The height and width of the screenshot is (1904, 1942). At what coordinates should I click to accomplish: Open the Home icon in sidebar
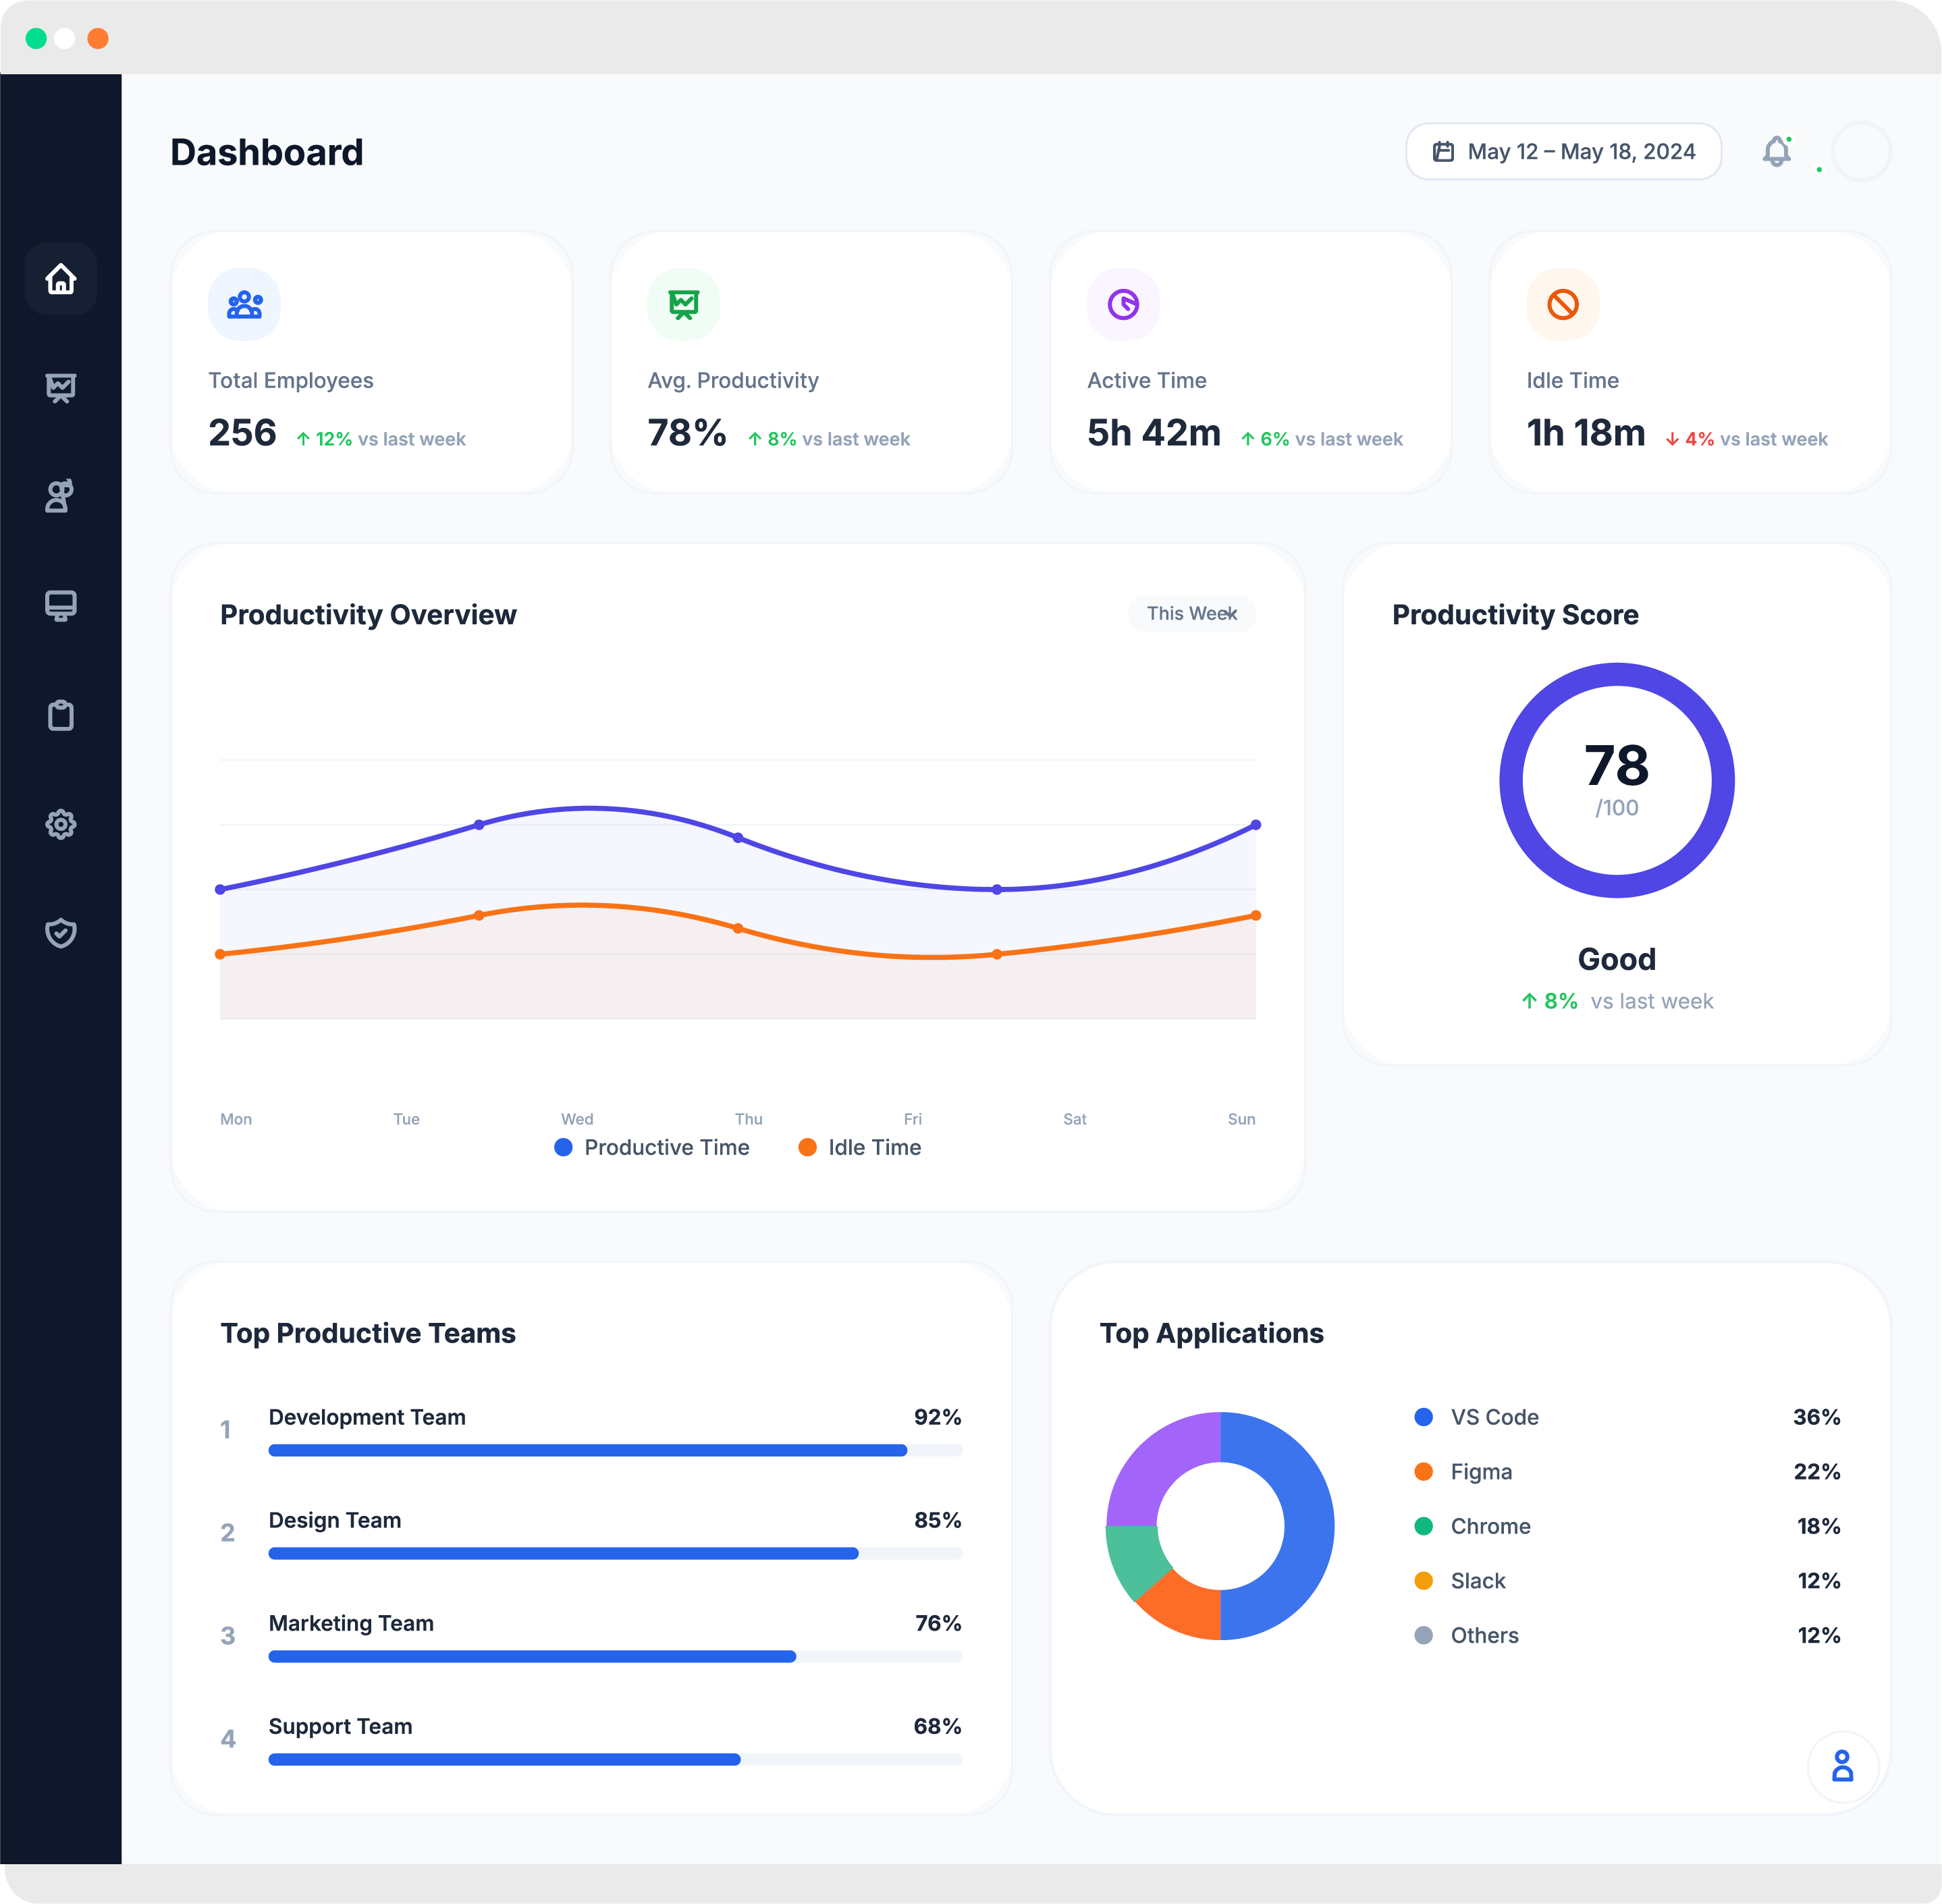tap(61, 279)
